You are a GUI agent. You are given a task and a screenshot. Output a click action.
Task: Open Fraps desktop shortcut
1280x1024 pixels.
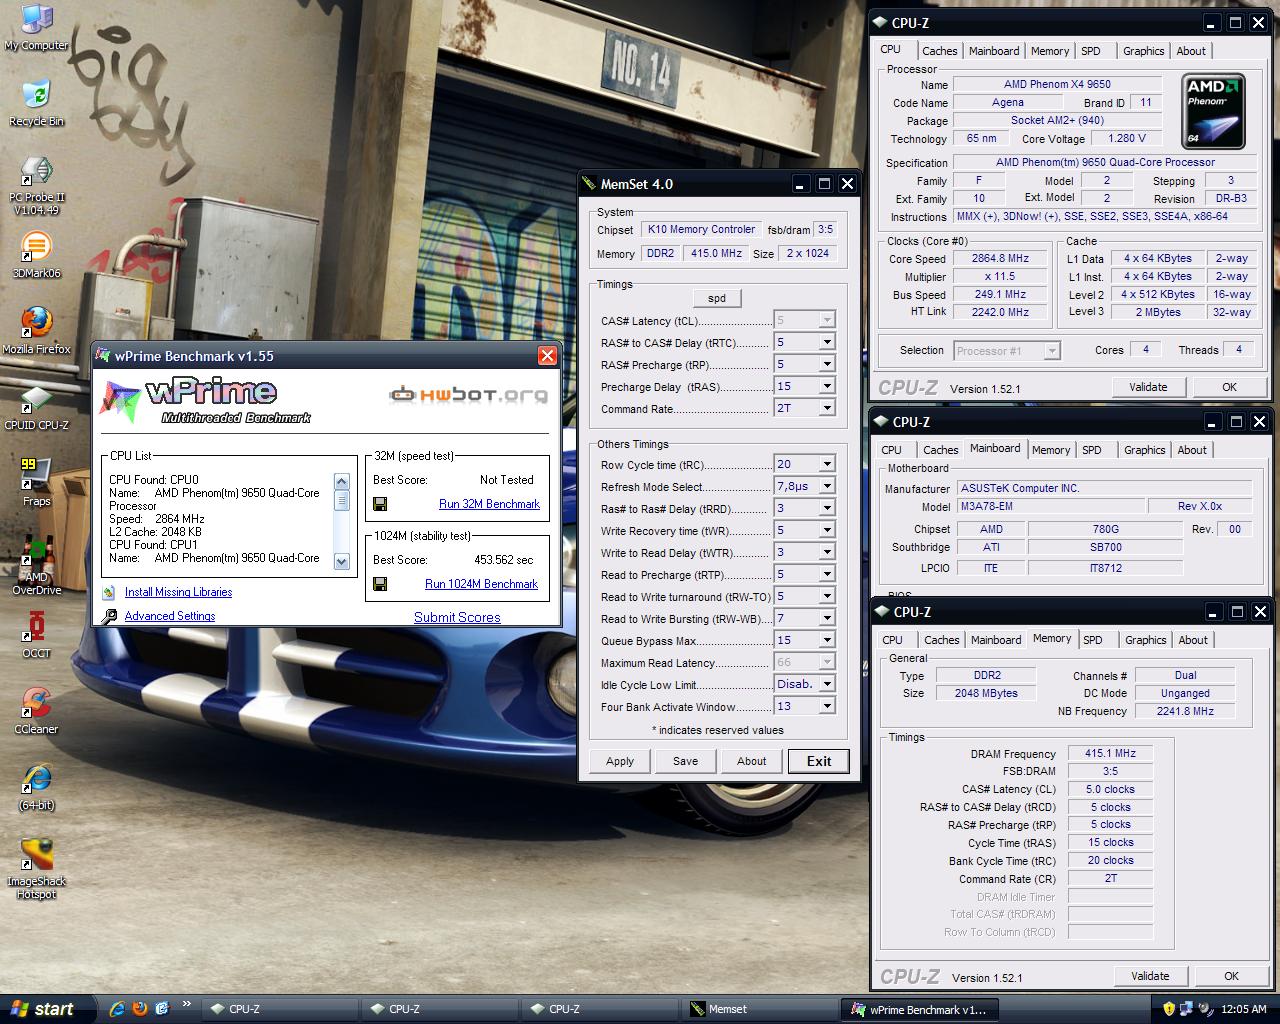coord(36,482)
